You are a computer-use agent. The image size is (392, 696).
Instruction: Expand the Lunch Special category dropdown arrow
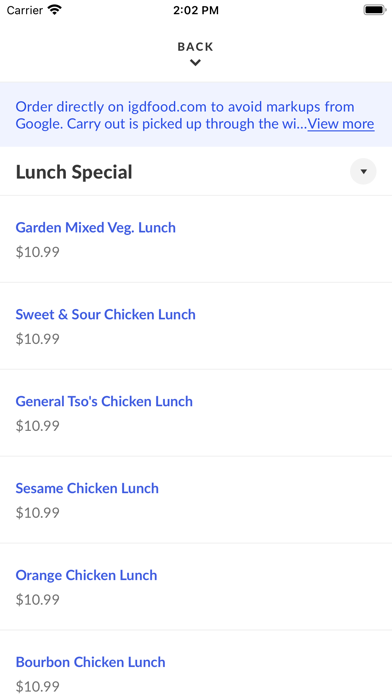[363, 171]
